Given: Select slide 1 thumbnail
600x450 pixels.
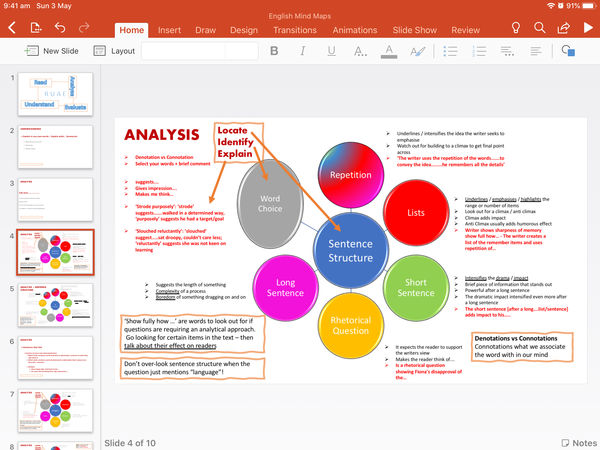Looking at the screenshot, I should (55, 94).
